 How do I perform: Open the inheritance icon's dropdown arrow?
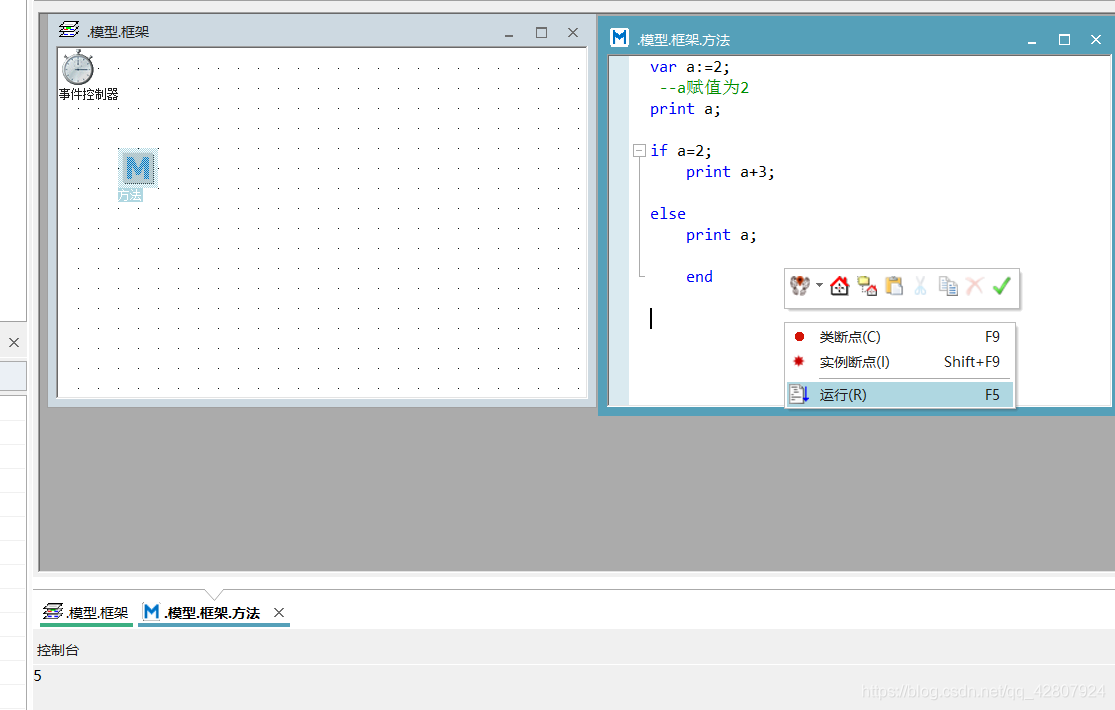point(817,286)
